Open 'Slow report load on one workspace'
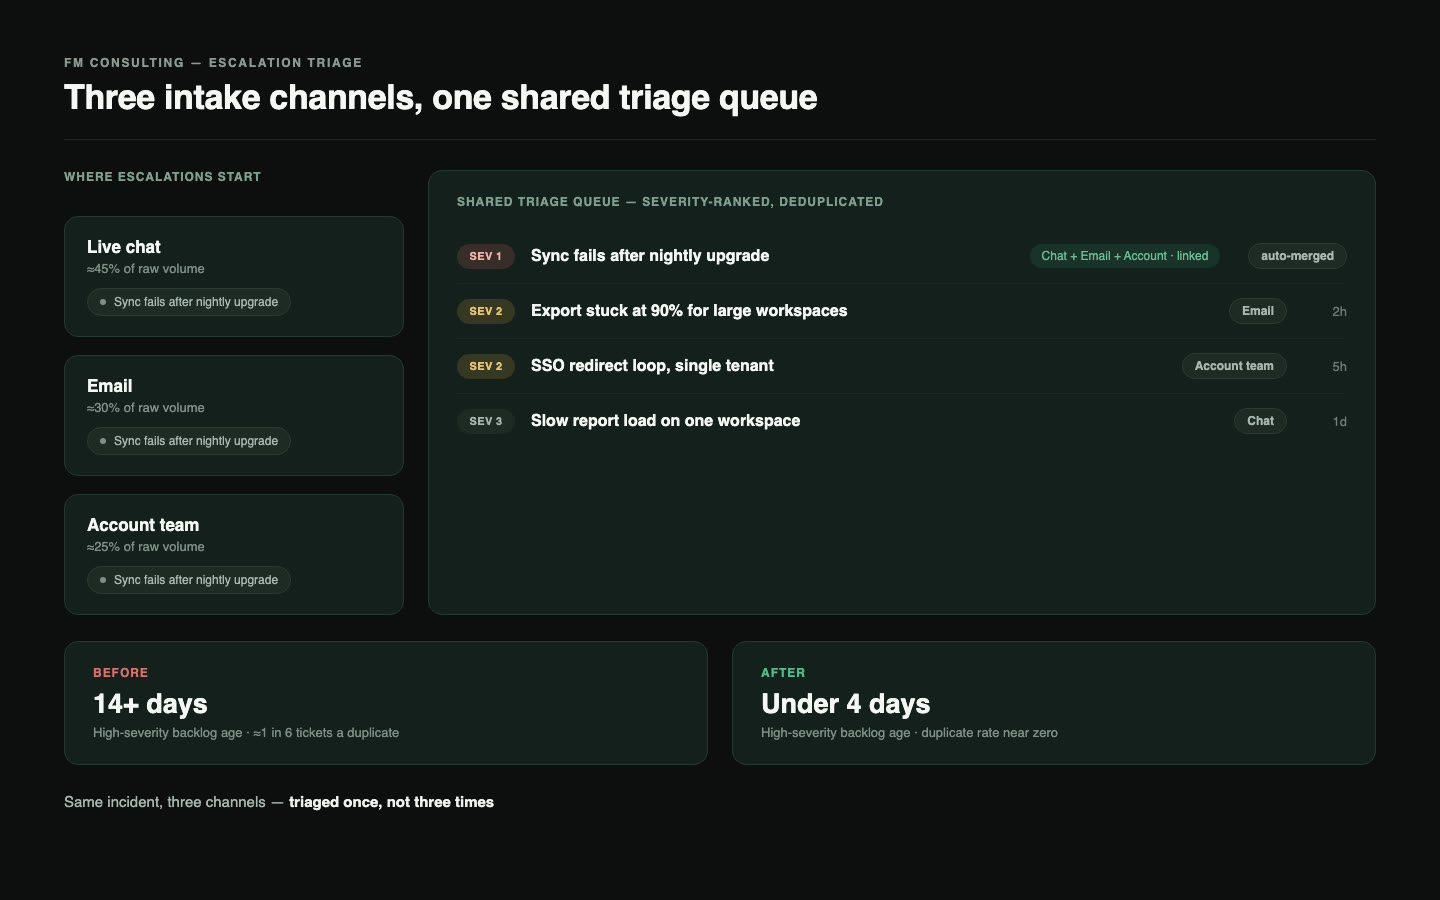Viewport: 1440px width, 900px height. (x=665, y=421)
